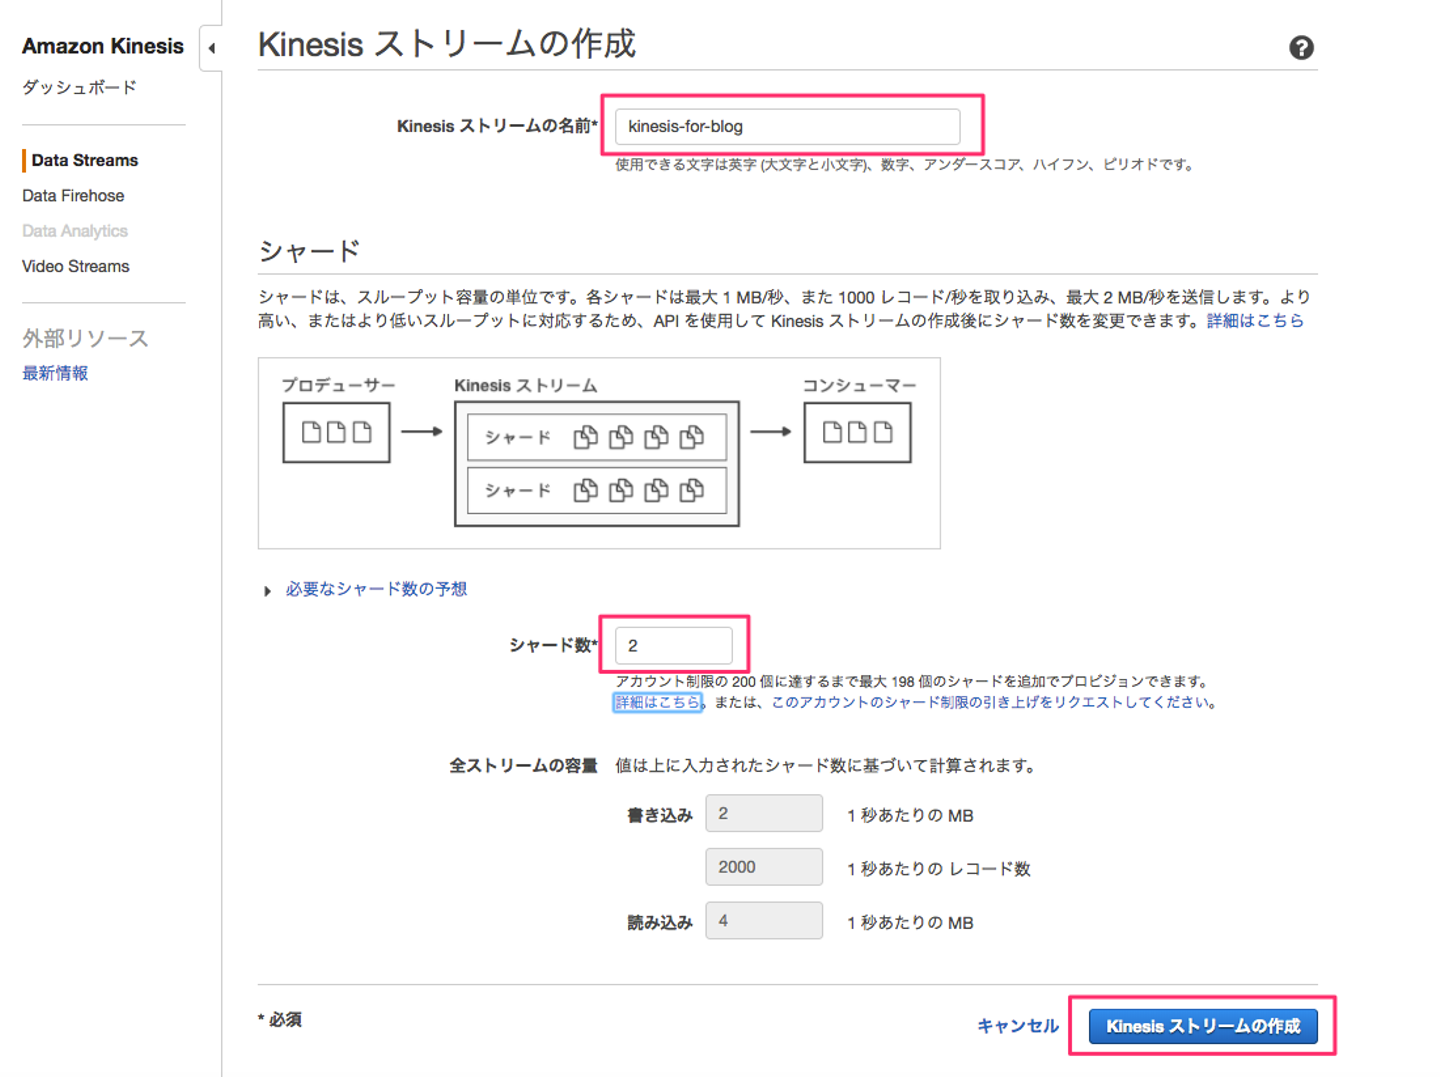
Task: Open the ダッシュボード sidebar item
Action: 79,87
